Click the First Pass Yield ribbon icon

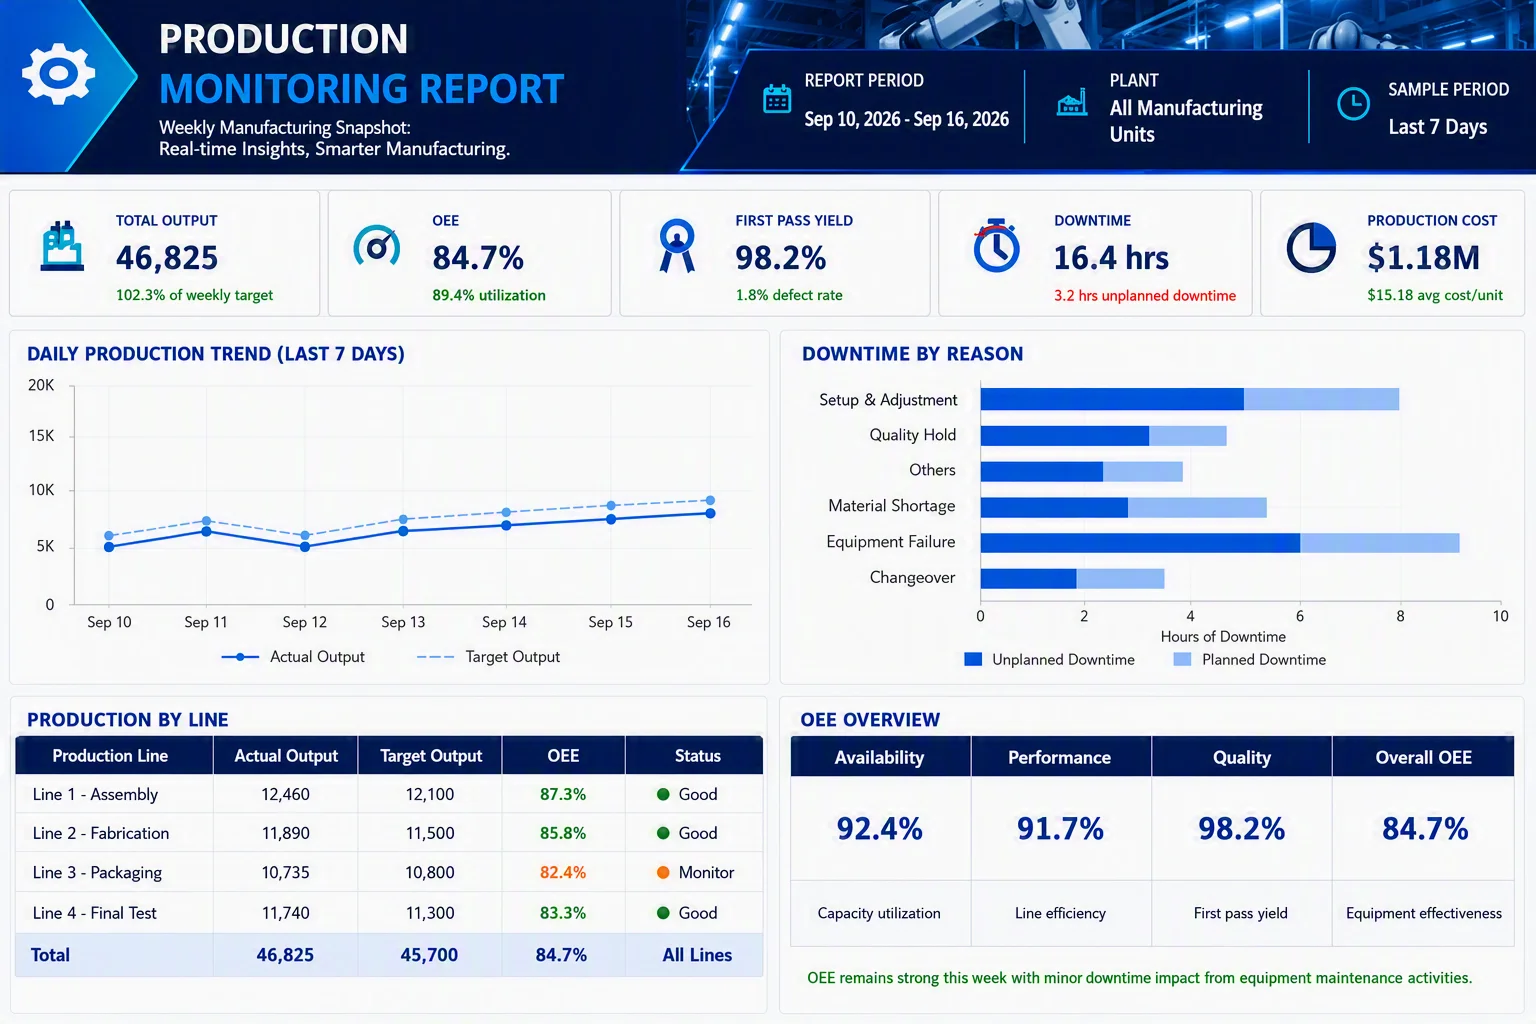point(677,246)
